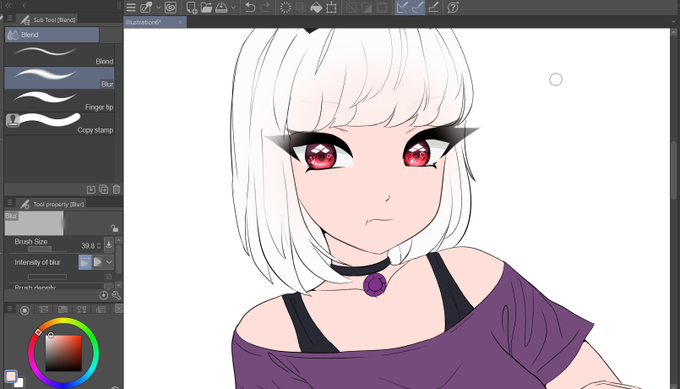Toggle Snap to Grid
Viewport: 680px width, 389px height.
click(433, 7)
